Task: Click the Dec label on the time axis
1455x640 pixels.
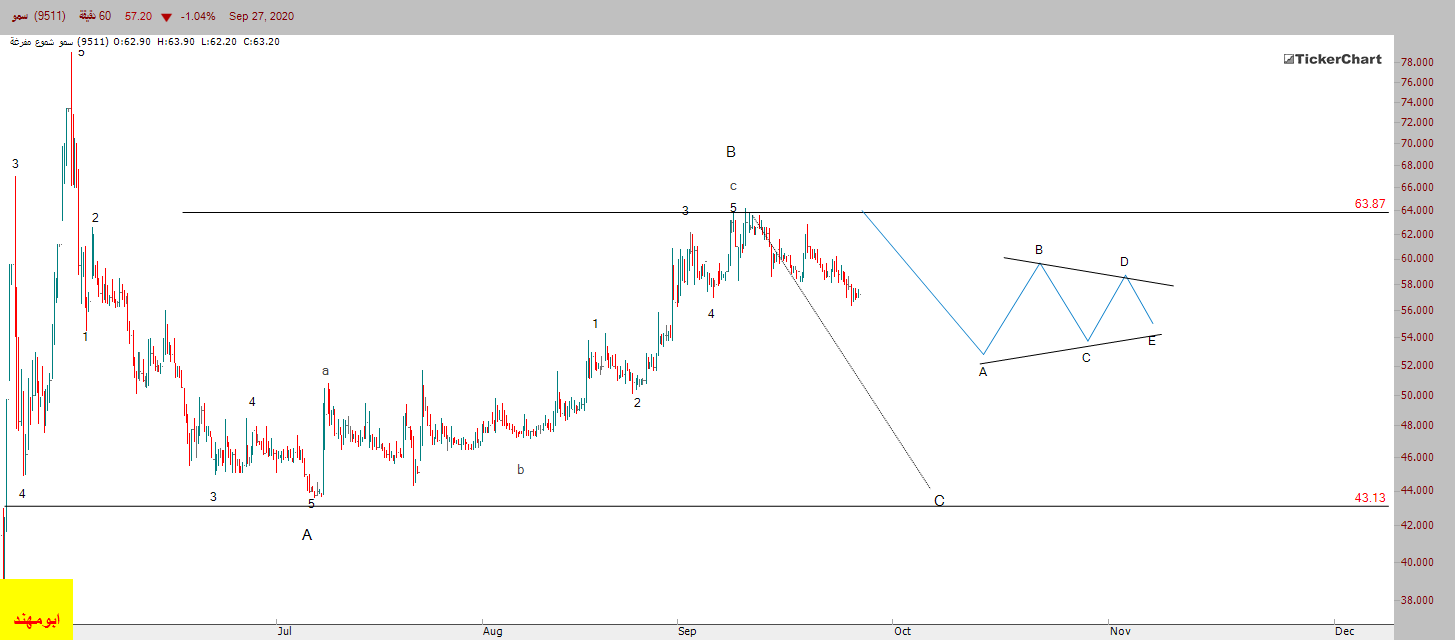Action: click(x=1344, y=631)
